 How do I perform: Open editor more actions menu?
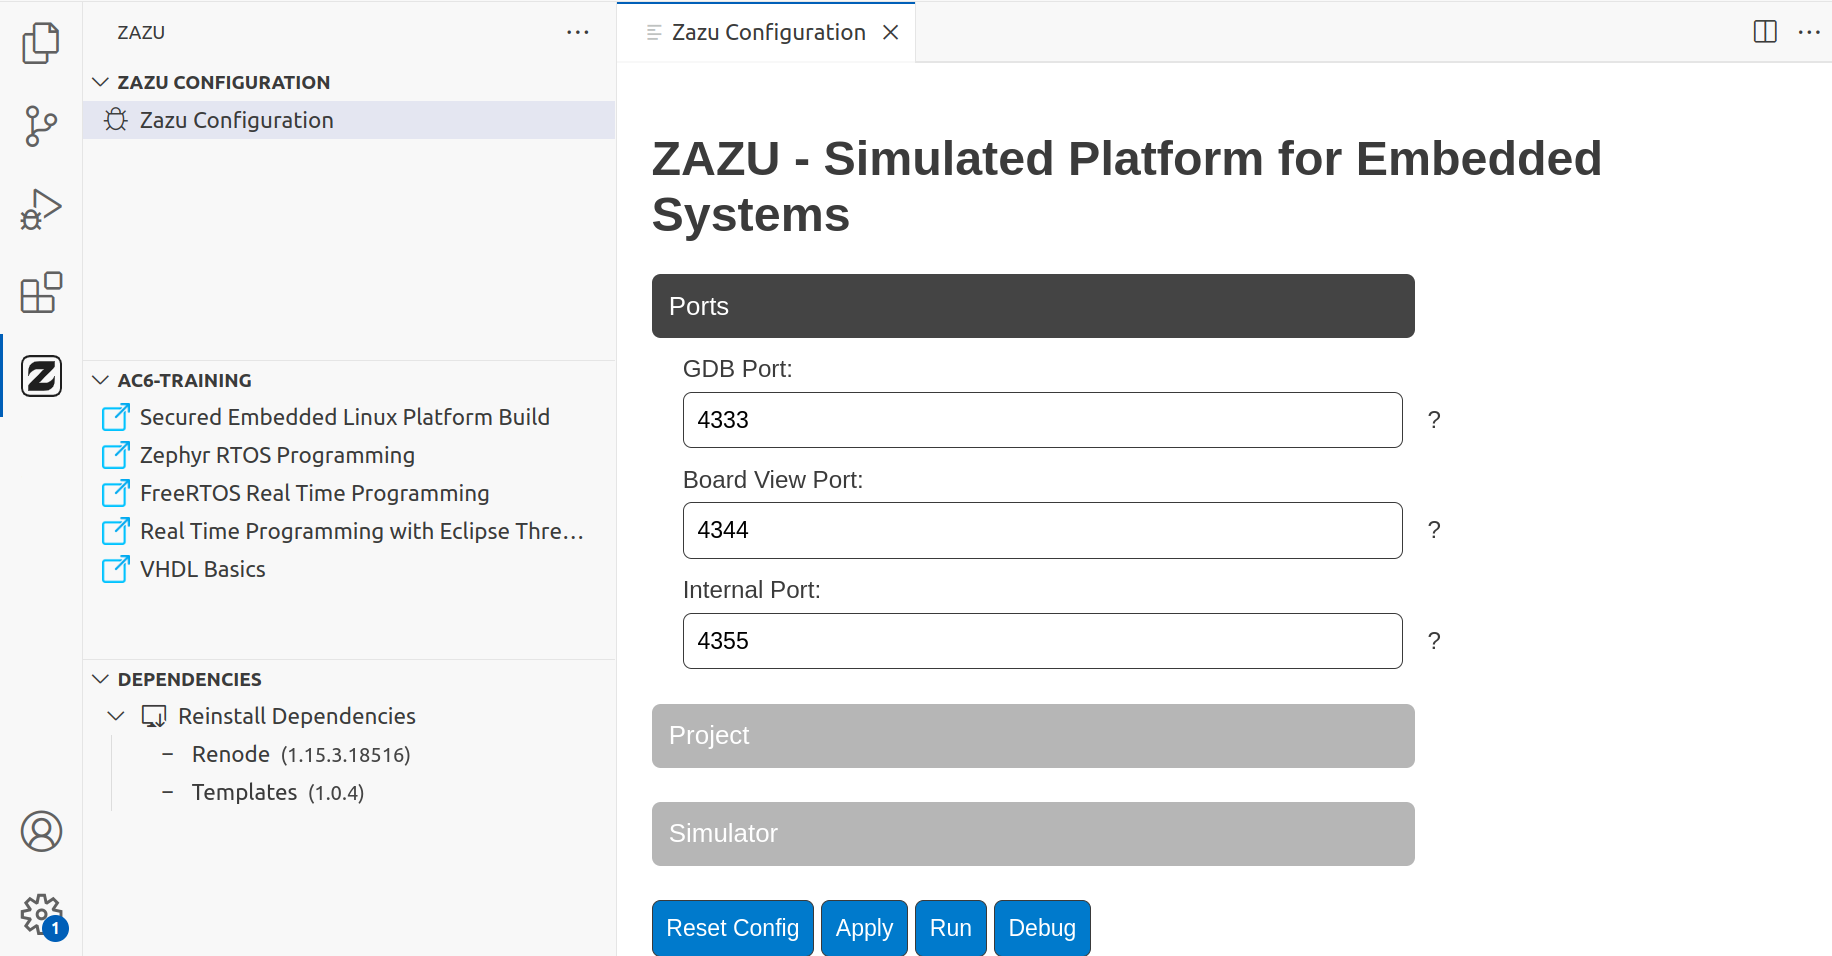point(1809,32)
